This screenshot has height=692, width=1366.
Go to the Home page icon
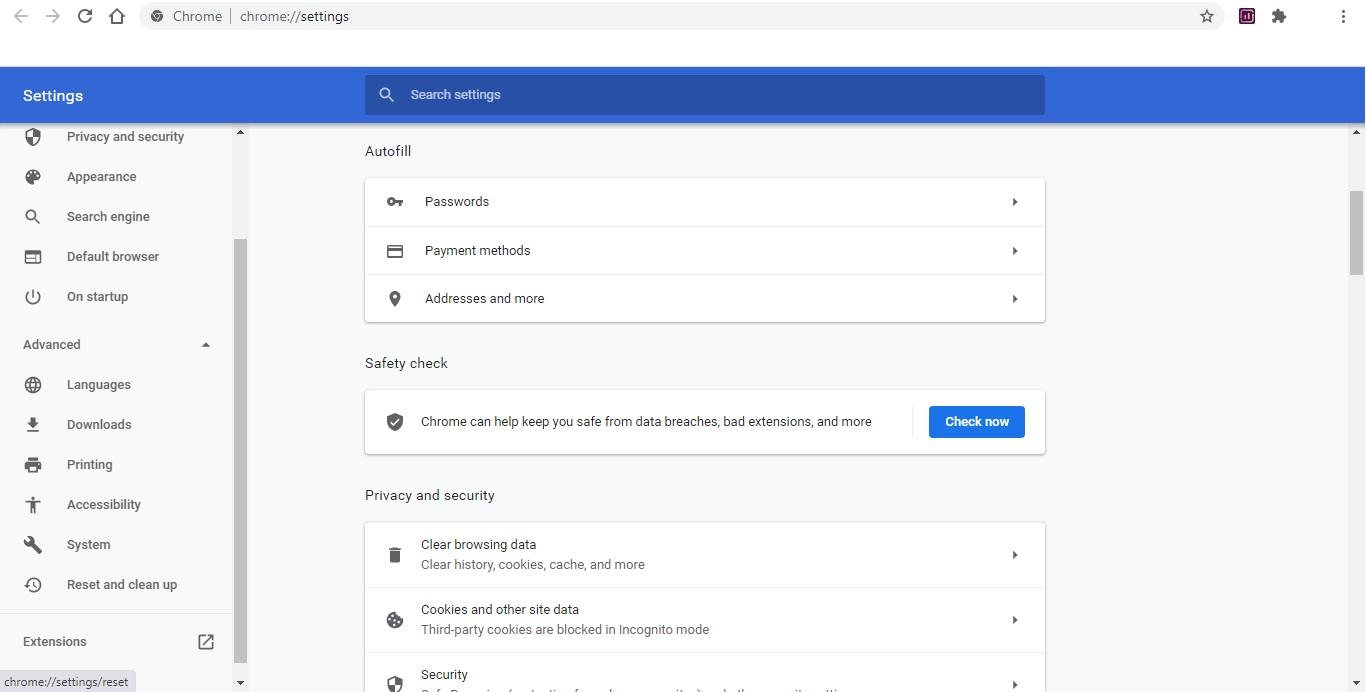(117, 16)
